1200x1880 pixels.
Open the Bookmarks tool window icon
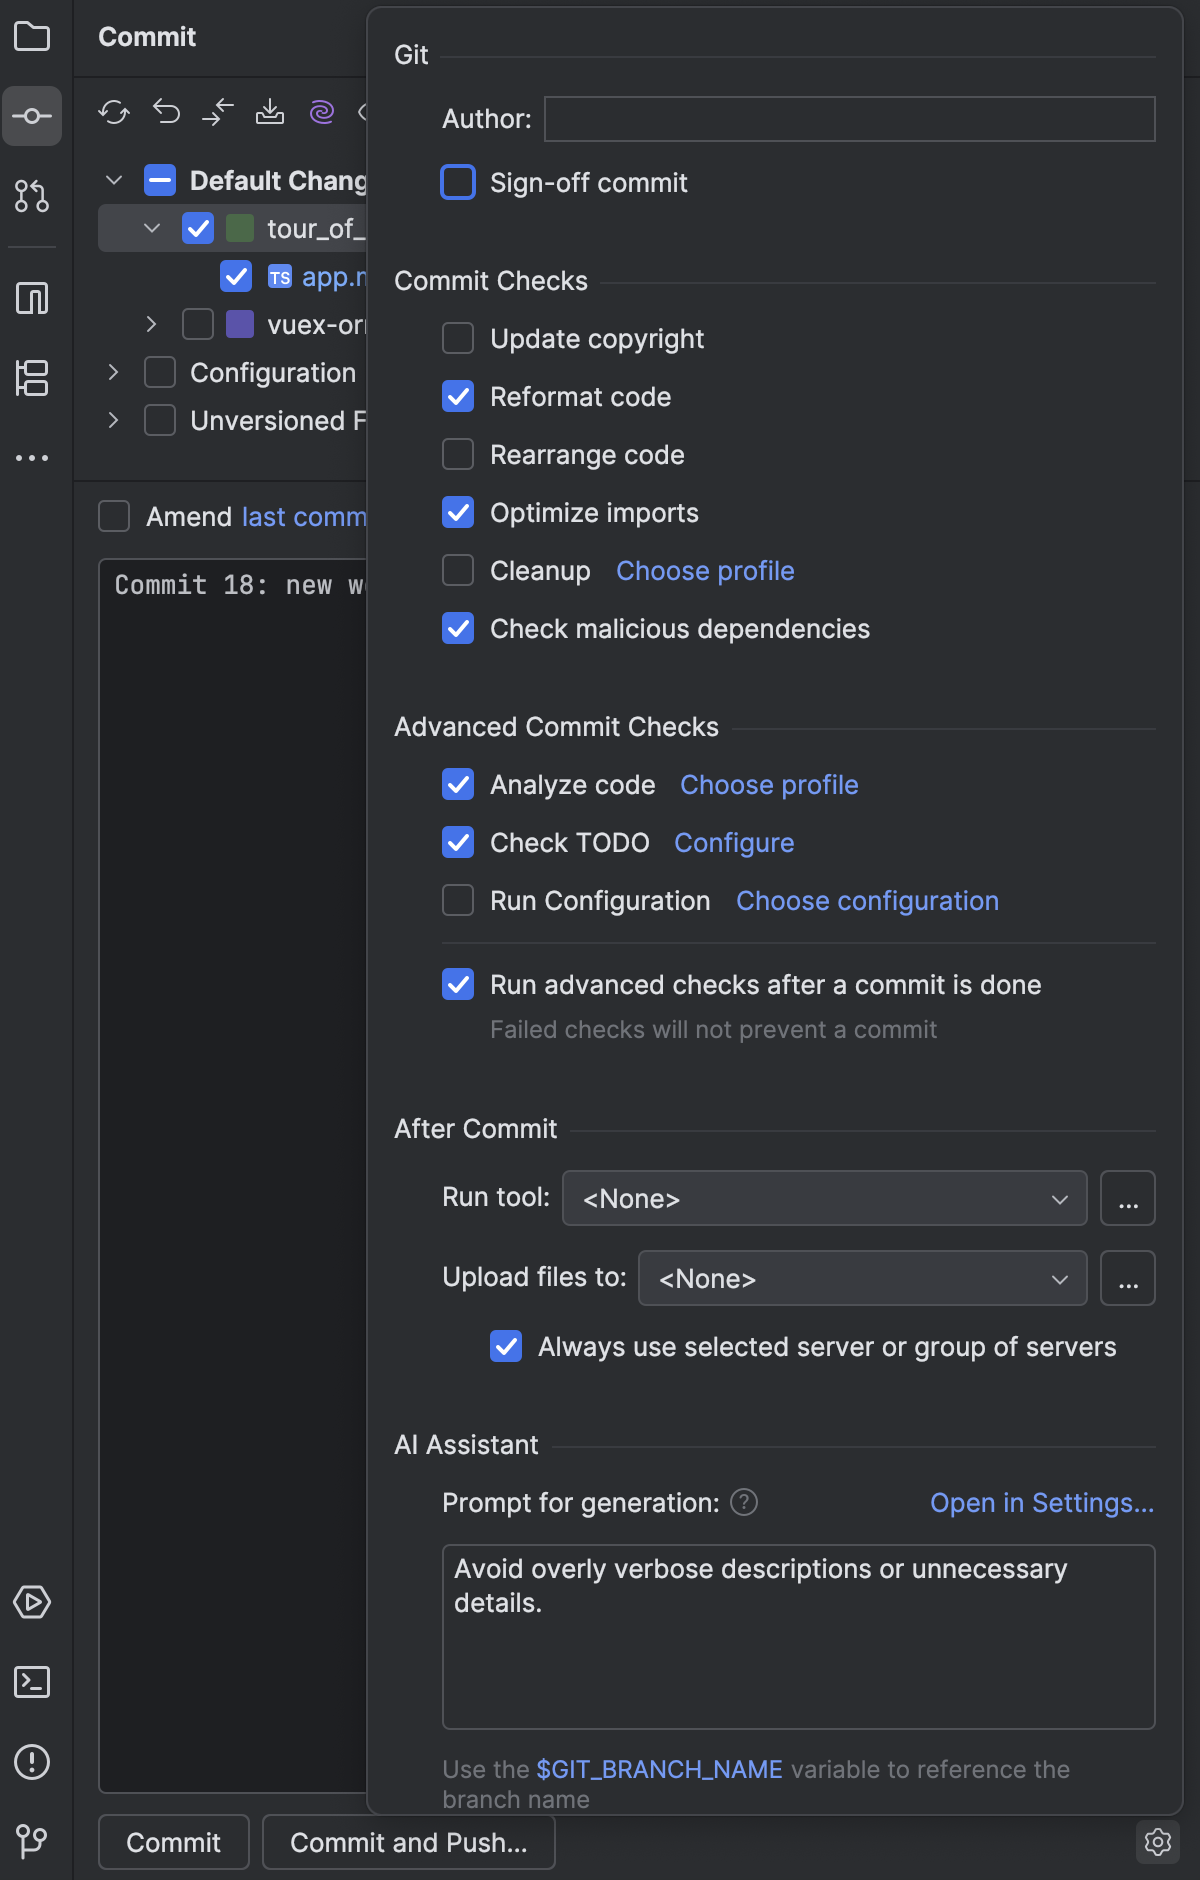pos(32,298)
